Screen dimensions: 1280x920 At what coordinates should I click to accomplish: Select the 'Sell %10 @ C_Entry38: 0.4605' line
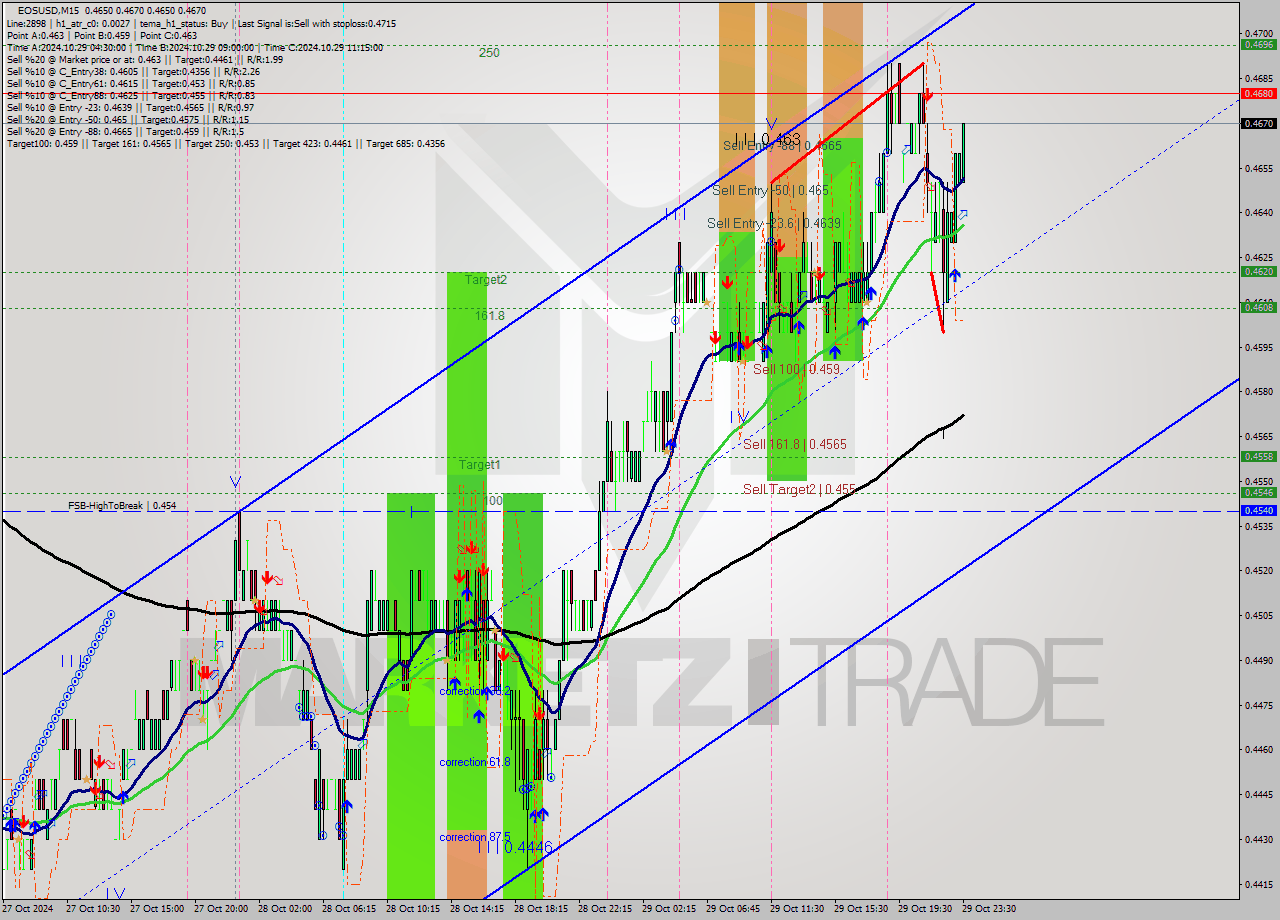[133, 72]
